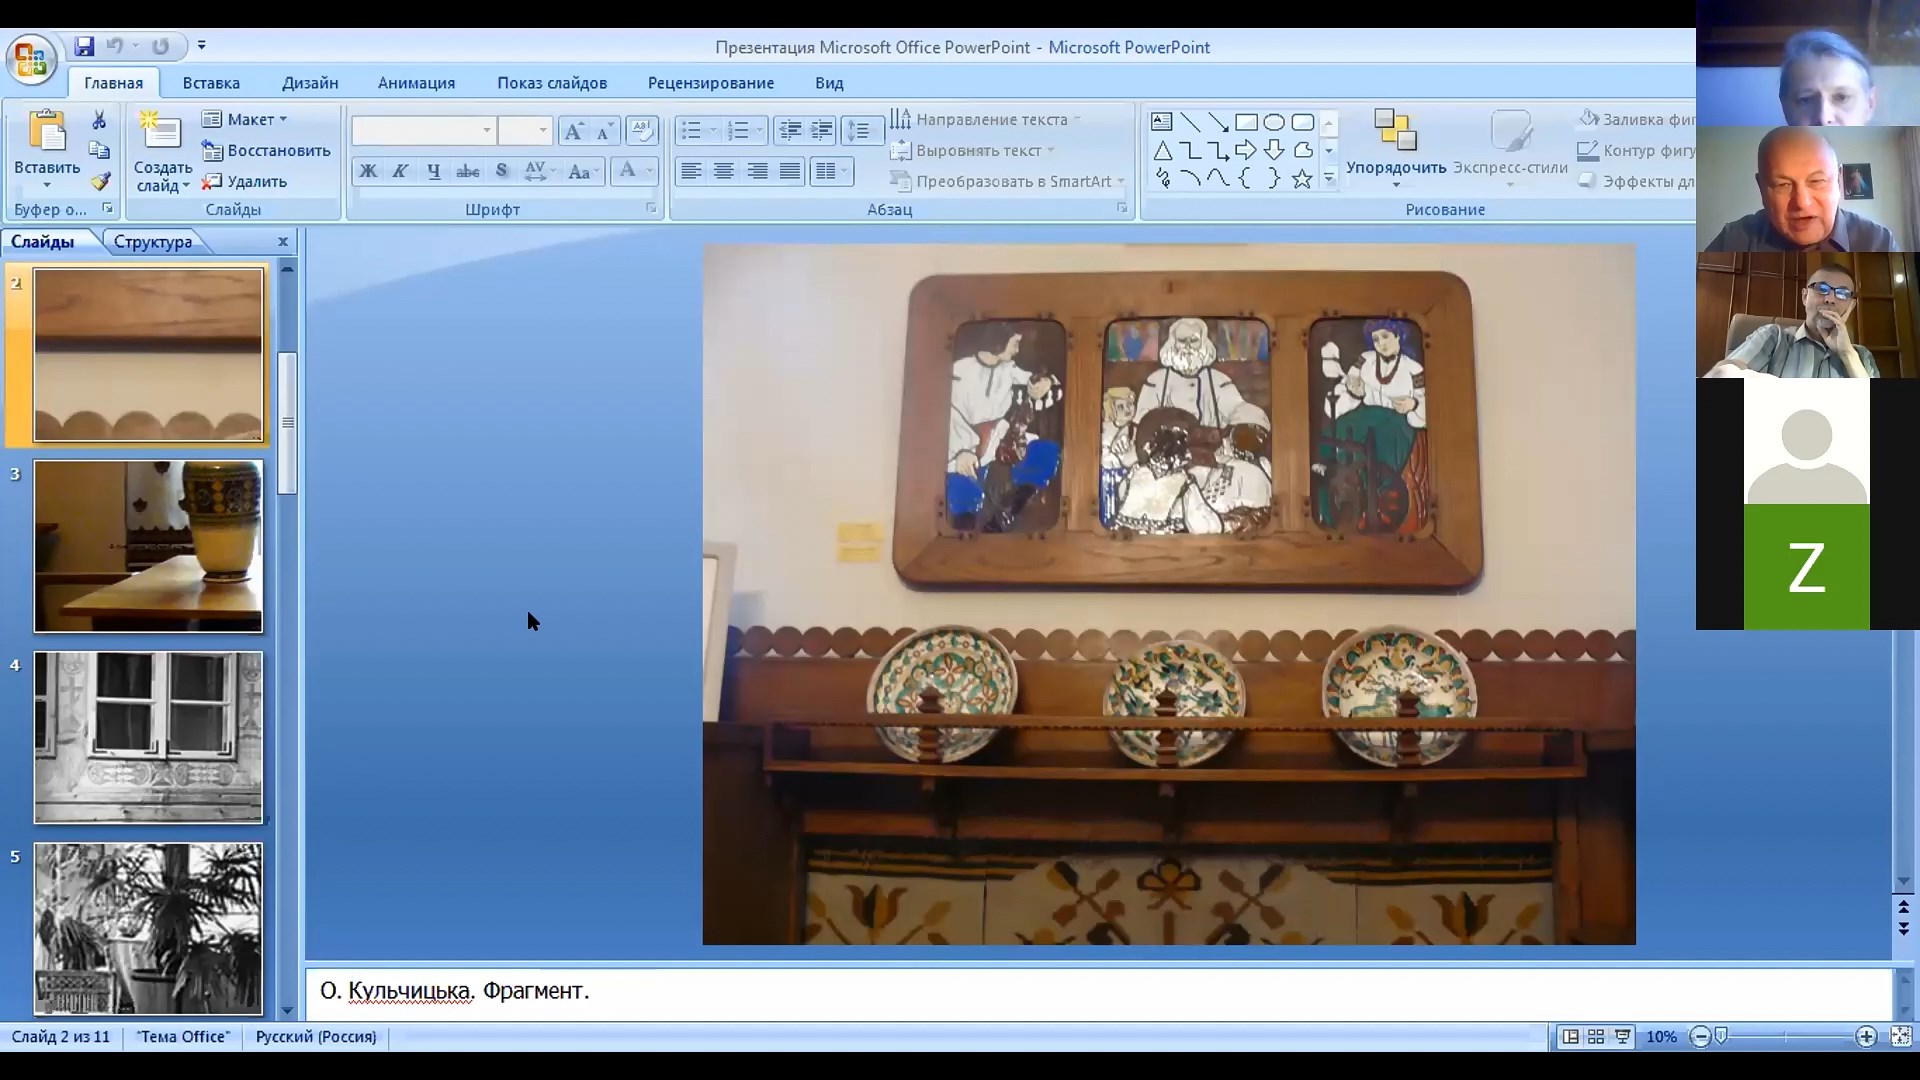
Task: Toggle bold formatting Ж
Action: click(368, 171)
